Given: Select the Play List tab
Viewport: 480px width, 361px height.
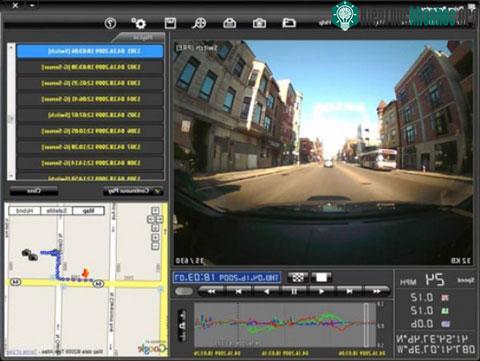Looking at the screenshot, I should 138,37.
